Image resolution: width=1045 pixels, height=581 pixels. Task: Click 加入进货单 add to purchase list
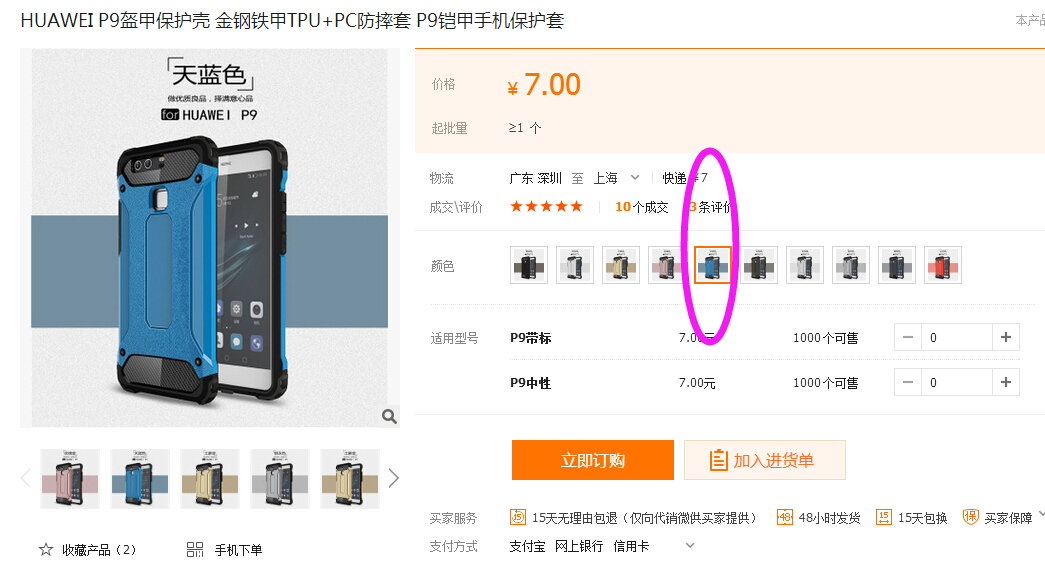pos(764,460)
